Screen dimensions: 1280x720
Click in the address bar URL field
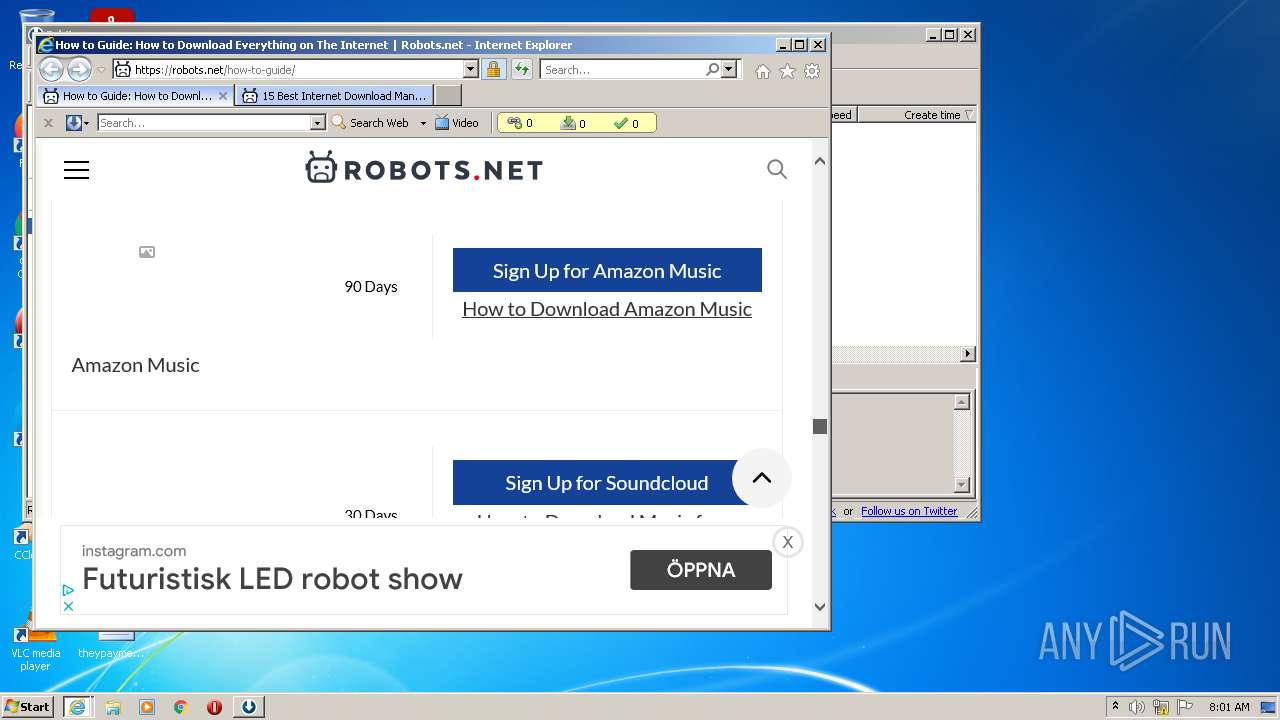(x=296, y=70)
